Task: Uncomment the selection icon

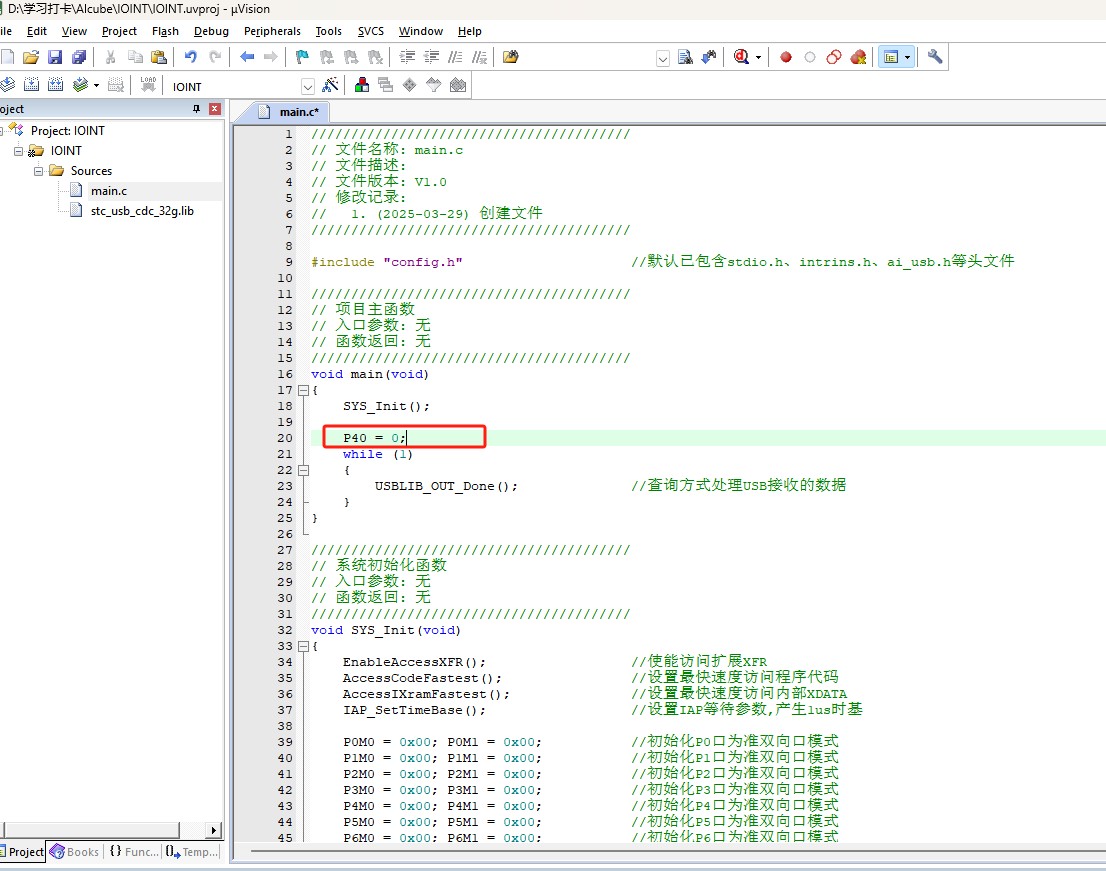Action: pyautogui.click(x=480, y=57)
